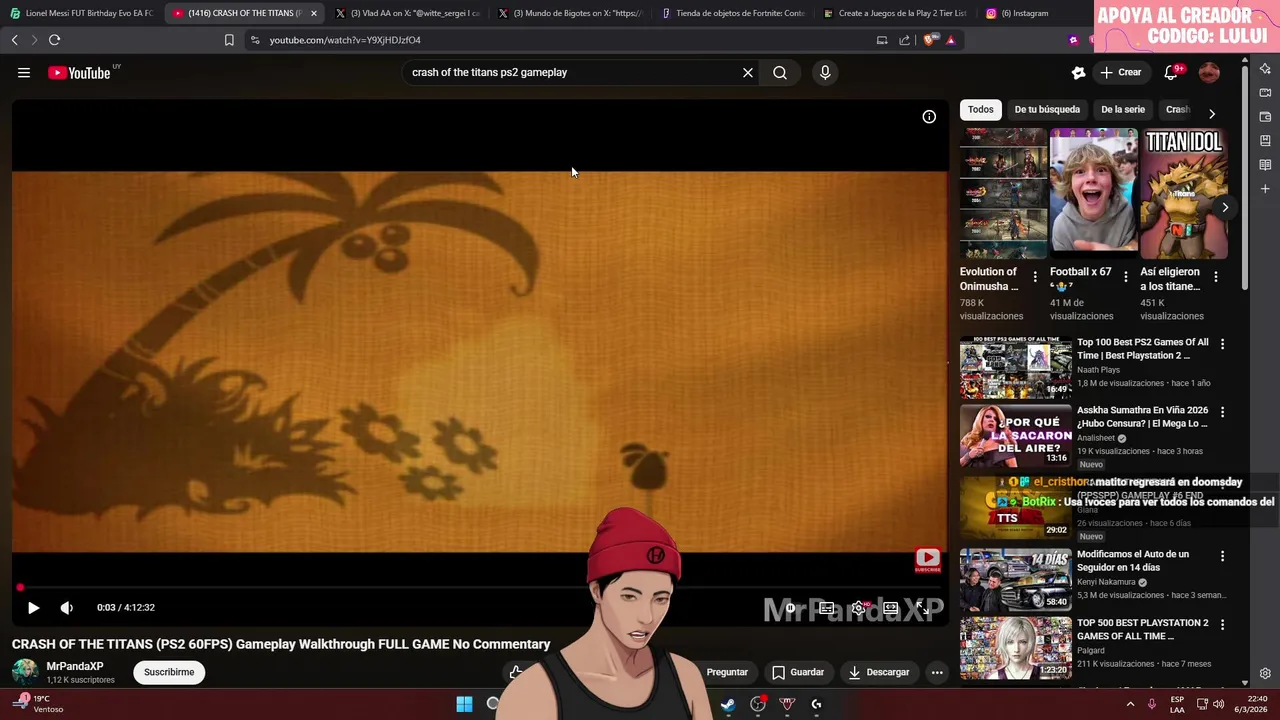Mute the video volume

66,607
